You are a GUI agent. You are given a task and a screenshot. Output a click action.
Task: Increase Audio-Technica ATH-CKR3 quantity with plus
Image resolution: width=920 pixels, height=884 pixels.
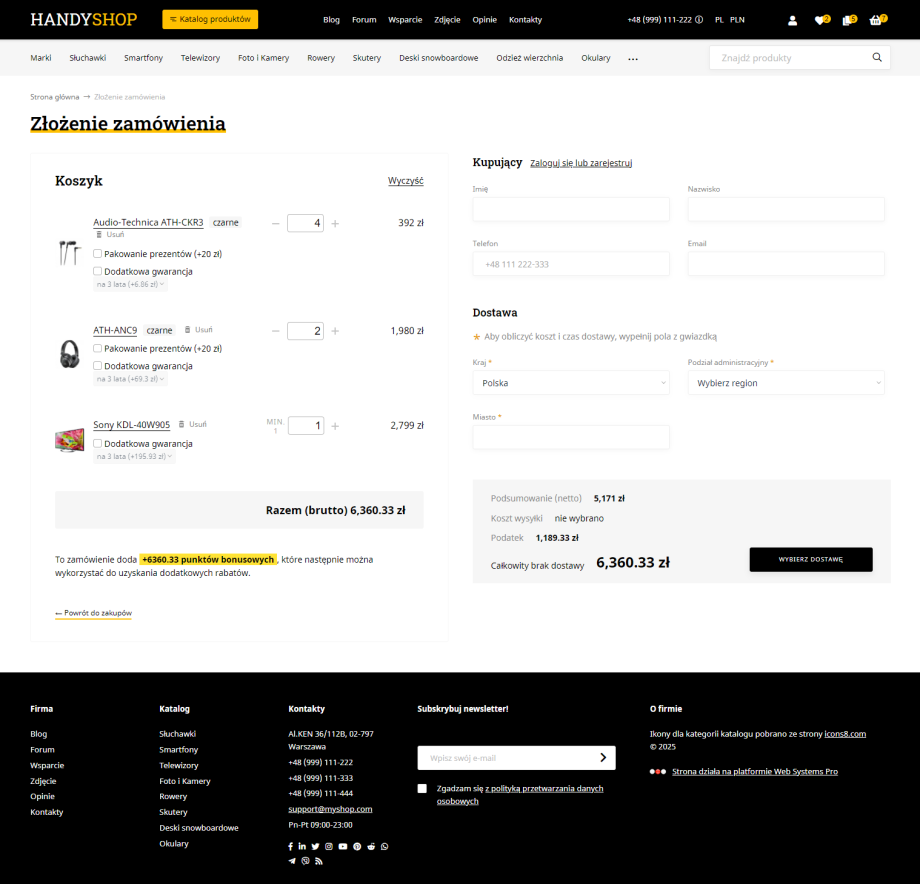pyautogui.click(x=335, y=223)
